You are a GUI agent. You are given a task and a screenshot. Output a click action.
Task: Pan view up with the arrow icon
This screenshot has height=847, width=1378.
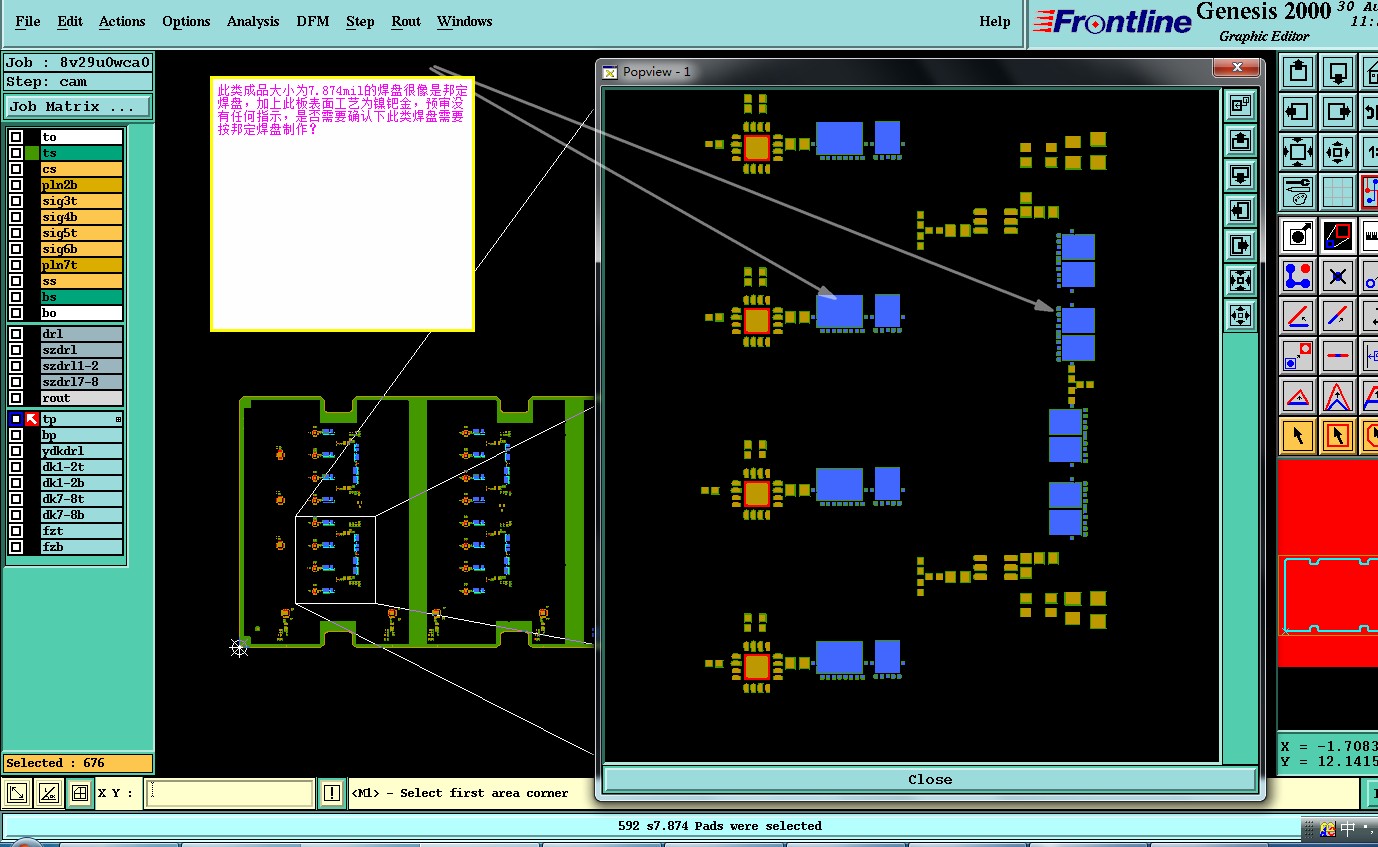tap(1298, 71)
